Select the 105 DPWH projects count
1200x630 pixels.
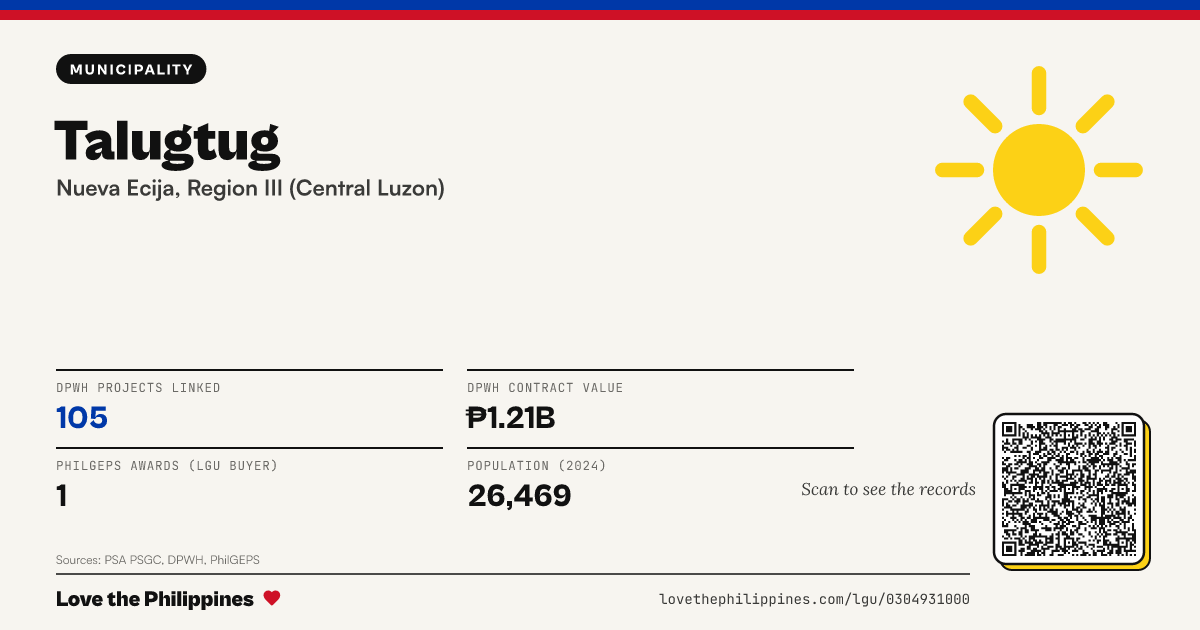pos(82,418)
